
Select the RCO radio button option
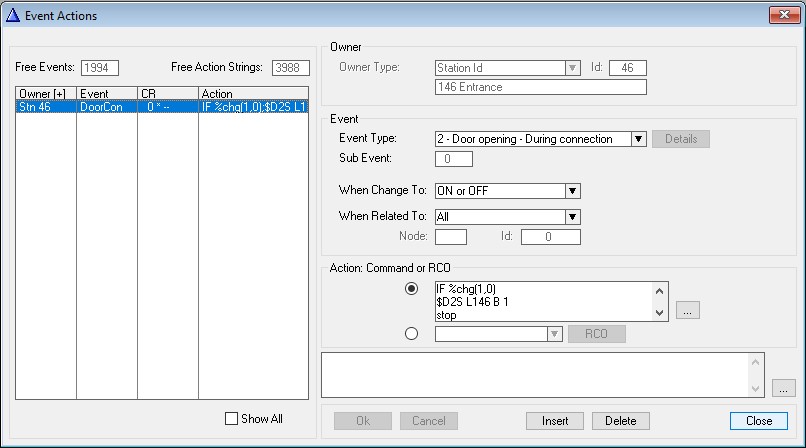click(x=411, y=334)
